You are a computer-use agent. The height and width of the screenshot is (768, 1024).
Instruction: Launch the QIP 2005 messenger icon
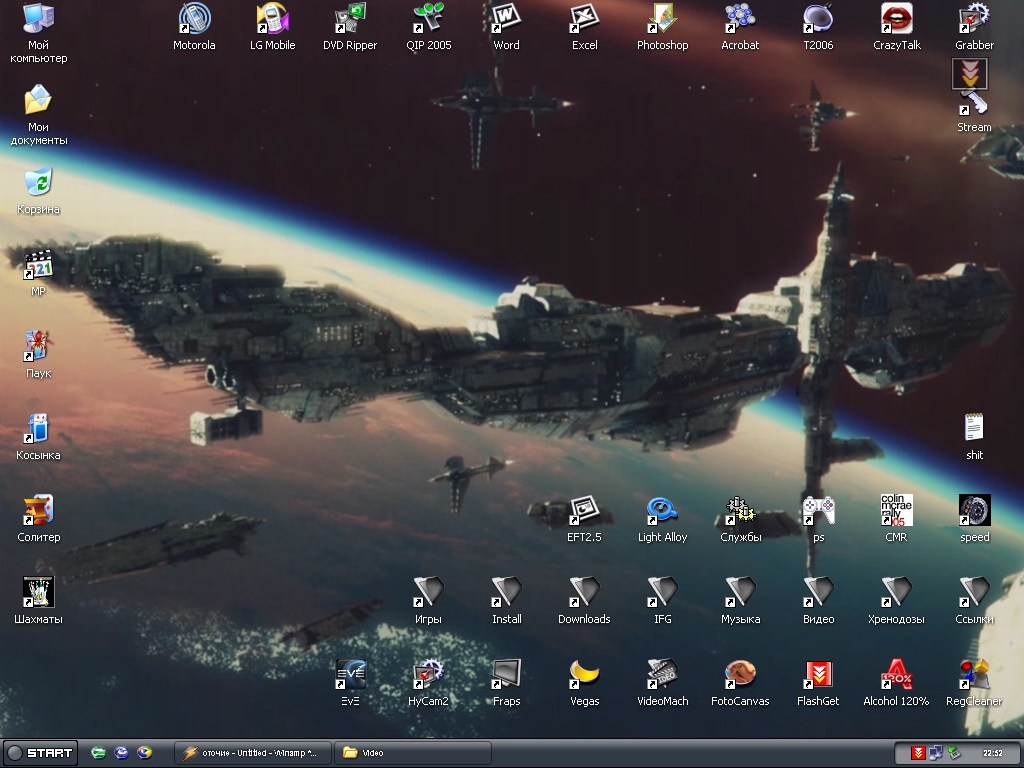(x=428, y=19)
